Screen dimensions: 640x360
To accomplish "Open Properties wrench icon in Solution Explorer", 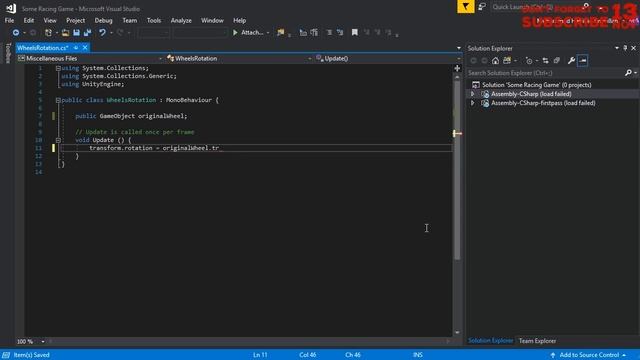I will [571, 61].
